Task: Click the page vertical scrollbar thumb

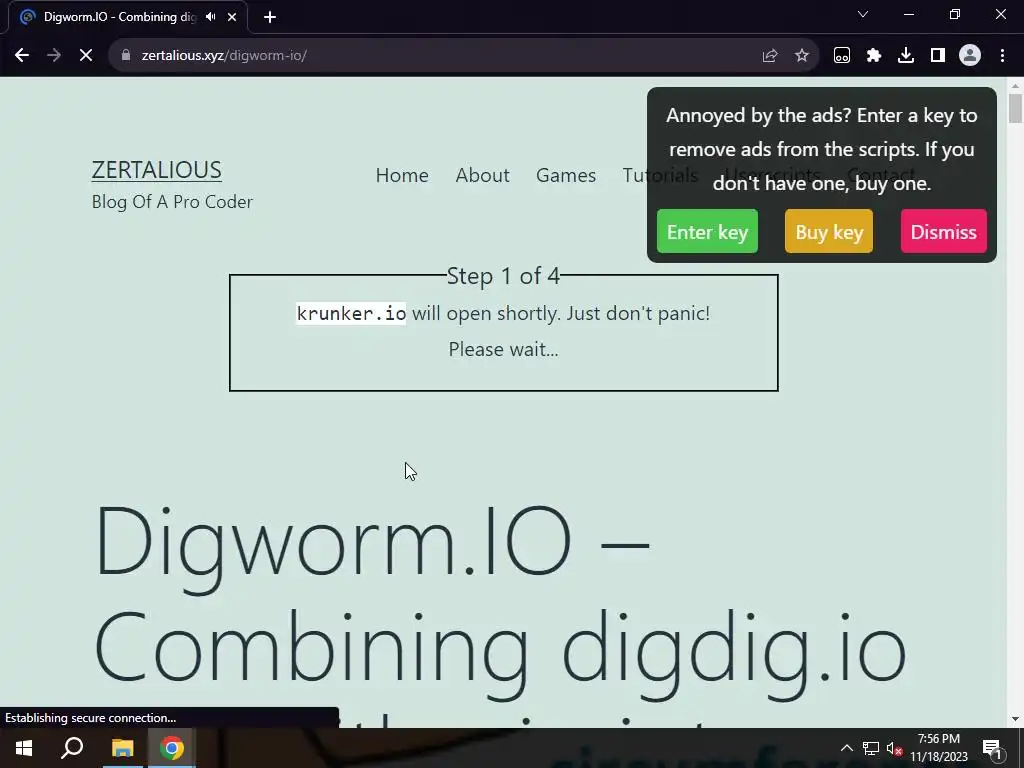Action: [1015, 108]
